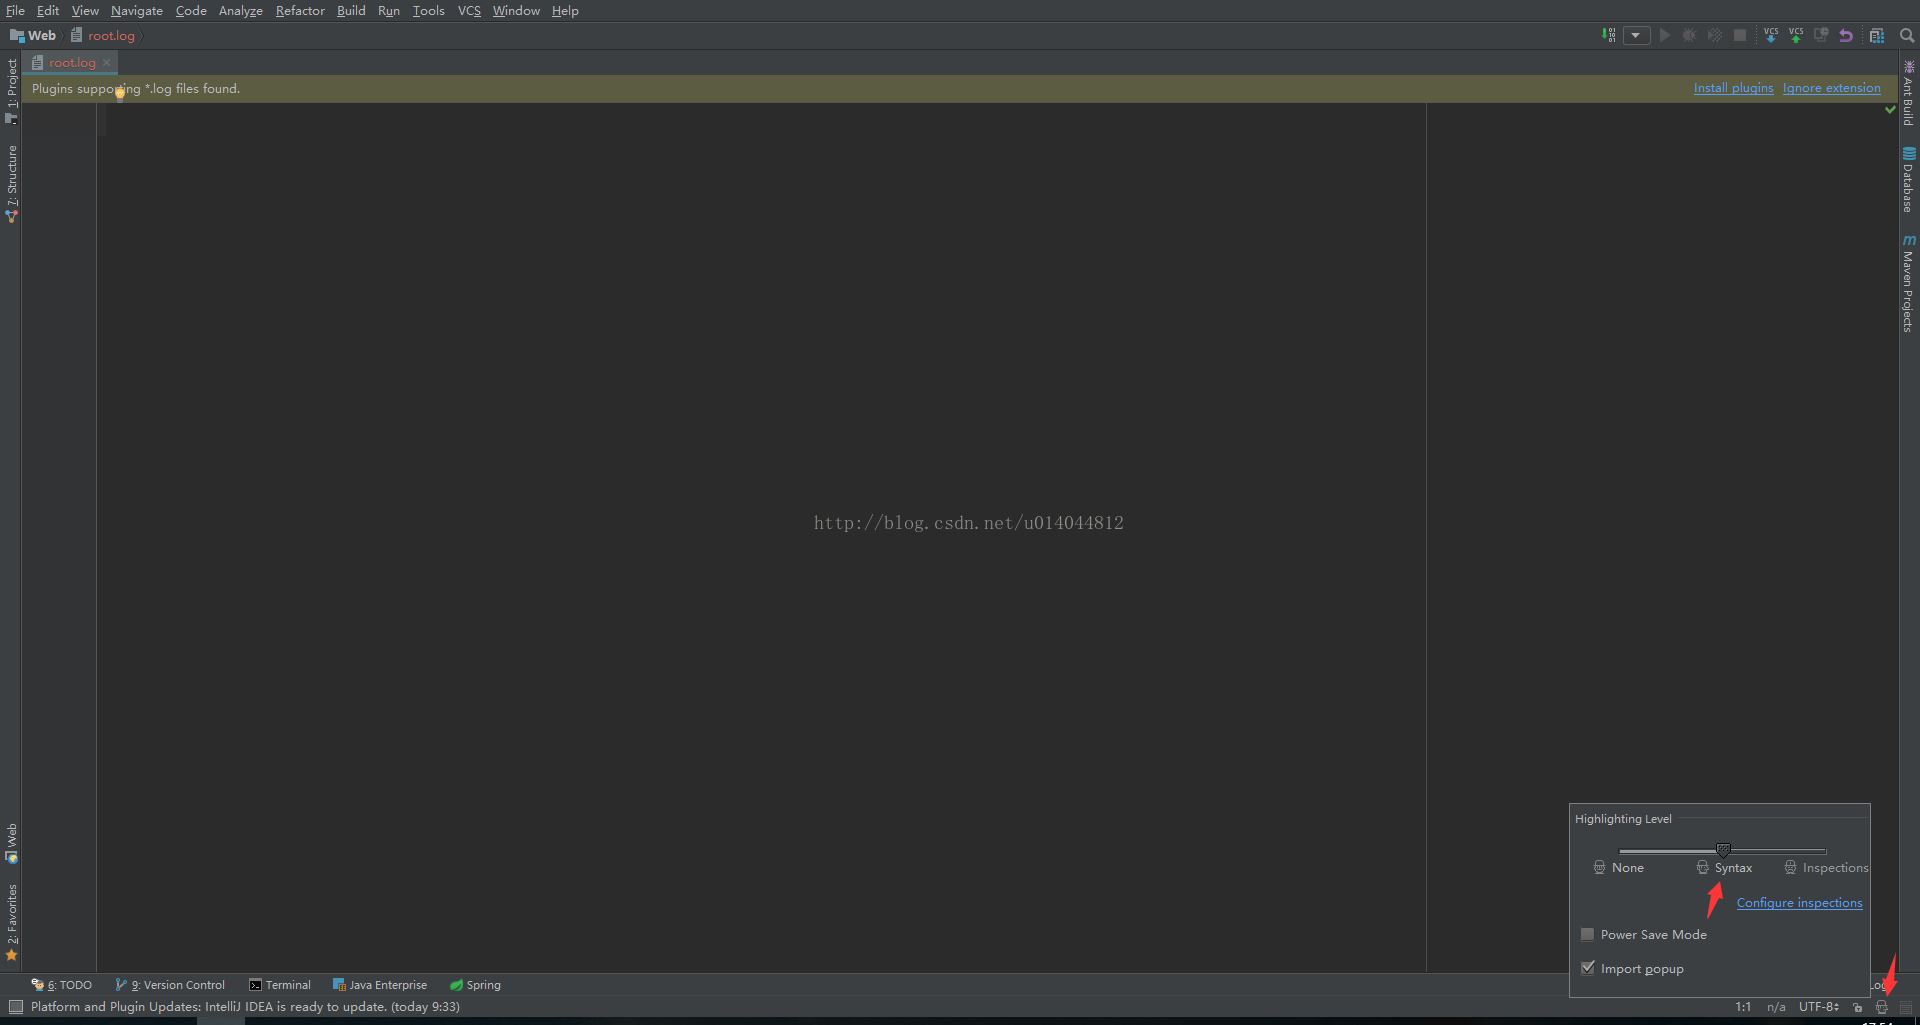The image size is (1920, 1025).
Task: Open the VCS menu
Action: pos(469,10)
